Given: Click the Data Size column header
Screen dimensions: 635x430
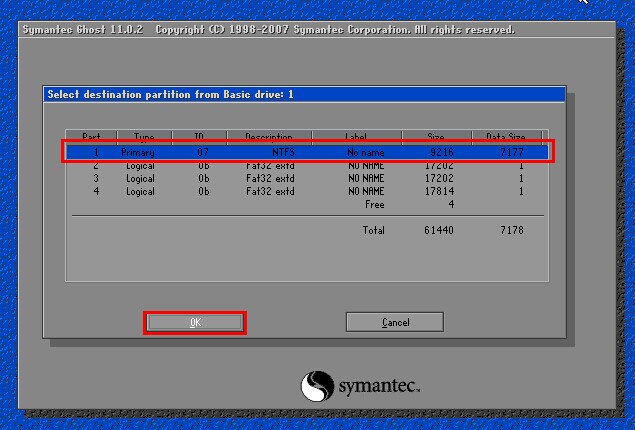Looking at the screenshot, I should click(506, 137).
